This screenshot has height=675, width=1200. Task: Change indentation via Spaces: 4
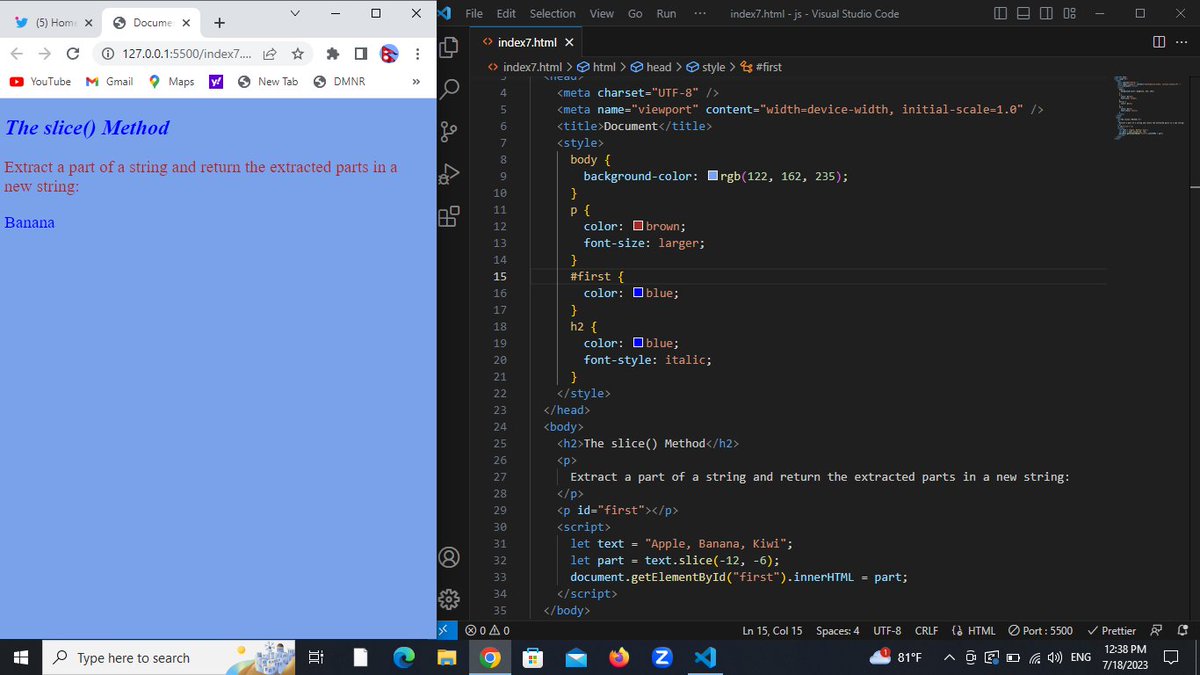point(837,631)
